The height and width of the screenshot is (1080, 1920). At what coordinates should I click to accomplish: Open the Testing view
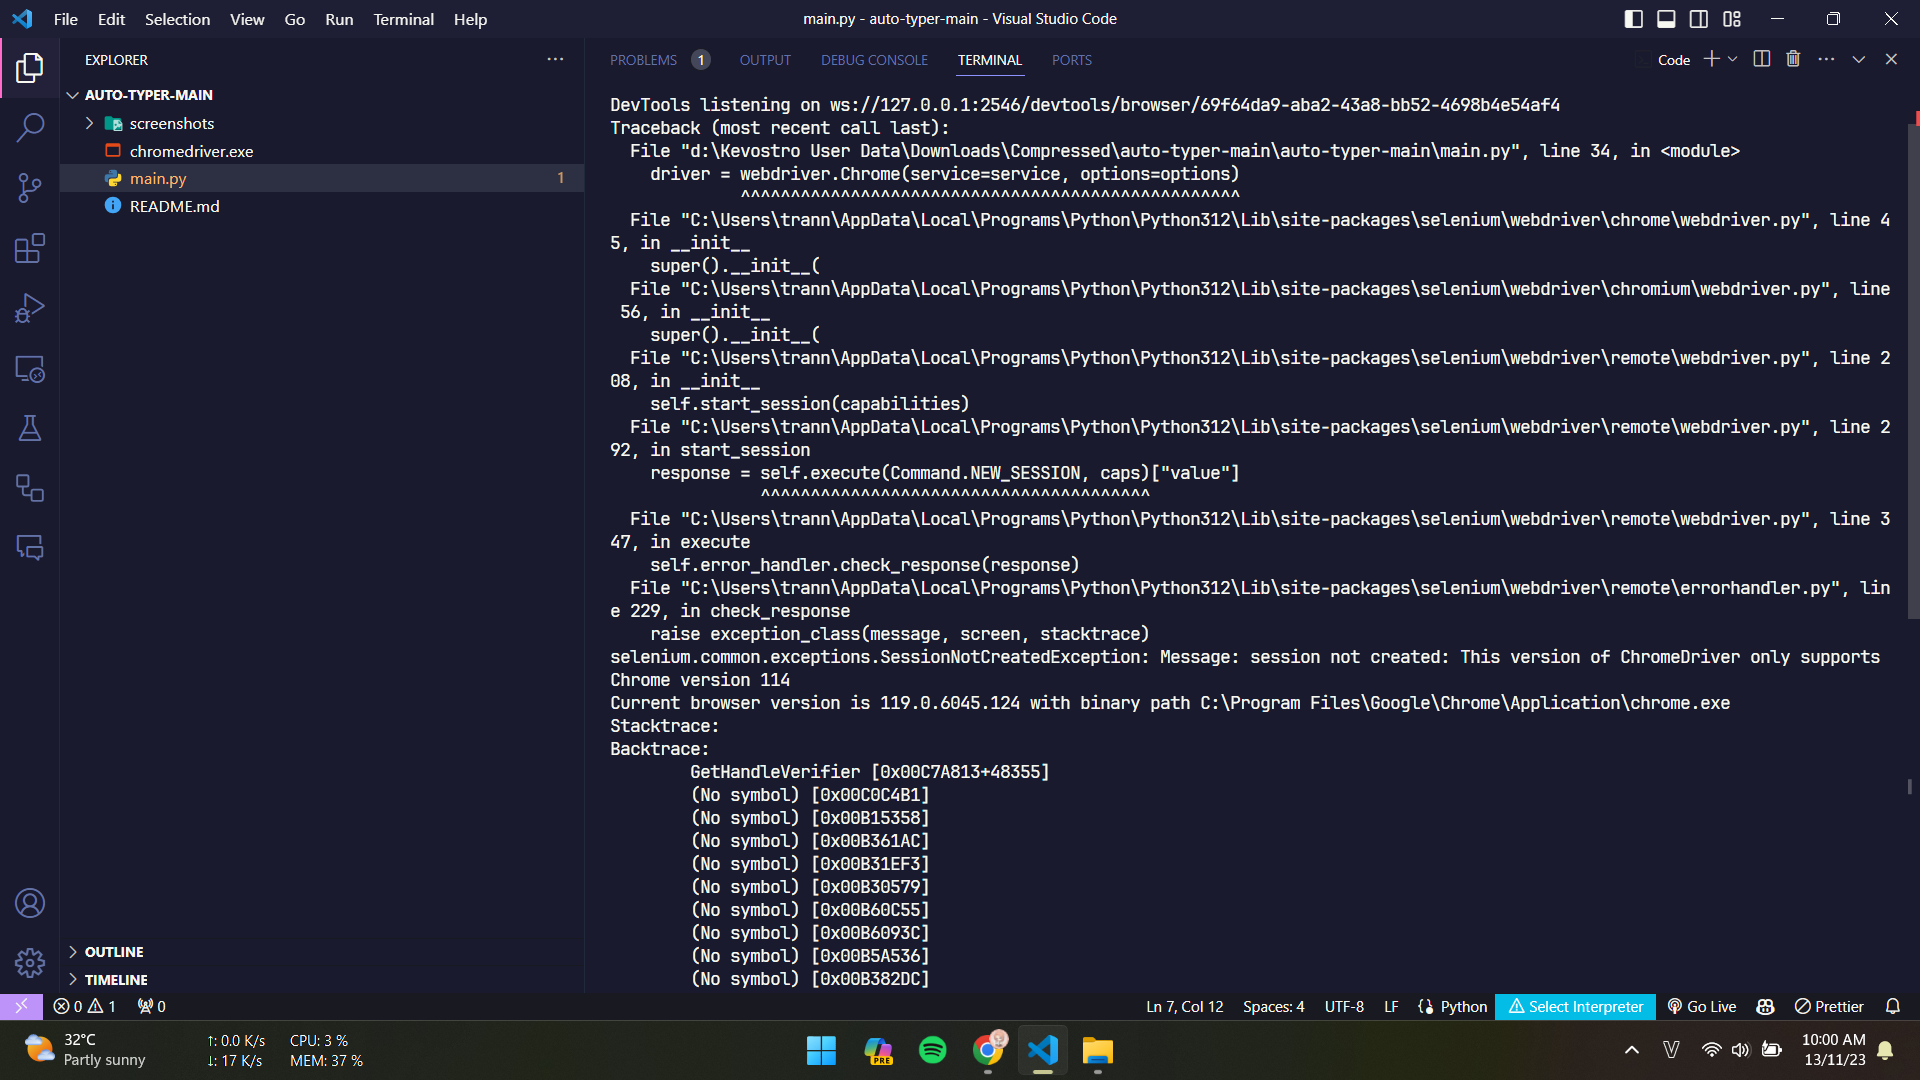point(30,428)
